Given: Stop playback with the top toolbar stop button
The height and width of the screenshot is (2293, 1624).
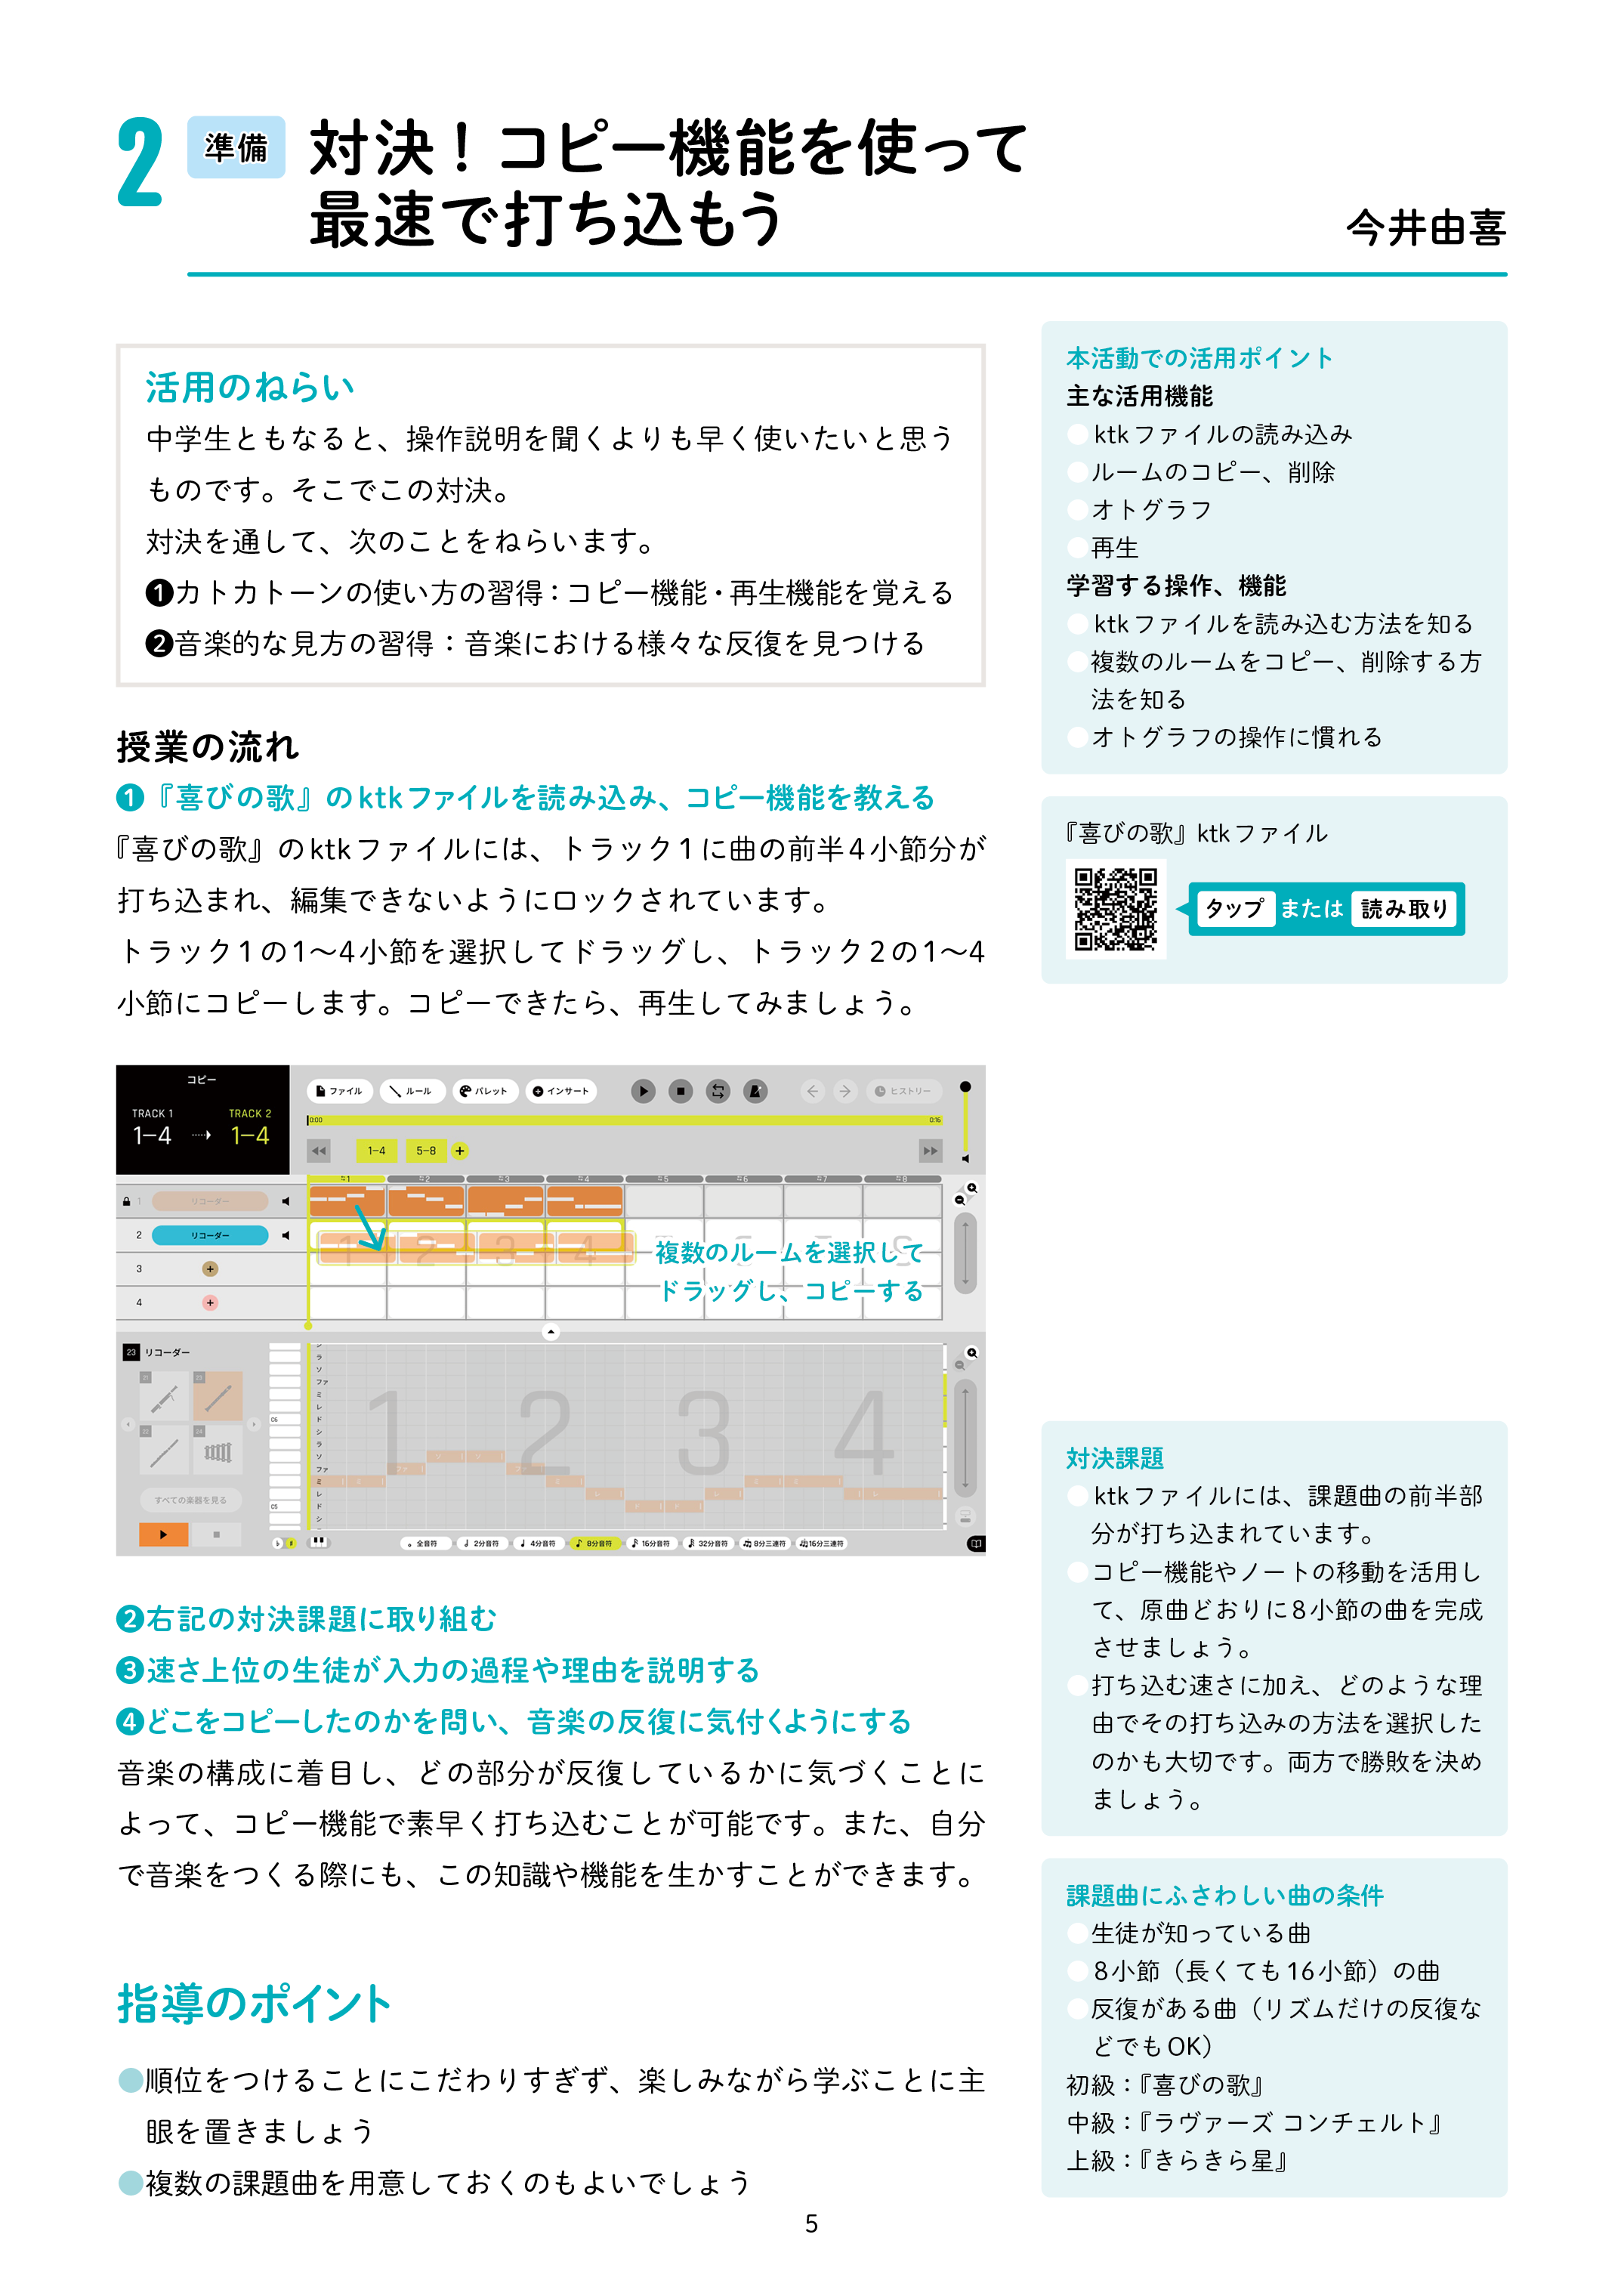Looking at the screenshot, I should click(680, 1091).
